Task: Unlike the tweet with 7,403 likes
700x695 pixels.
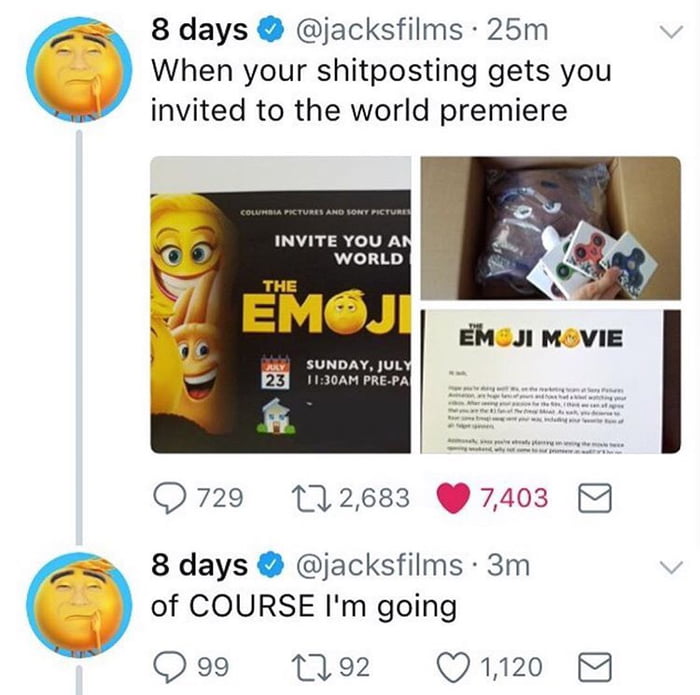Action: [x=453, y=498]
